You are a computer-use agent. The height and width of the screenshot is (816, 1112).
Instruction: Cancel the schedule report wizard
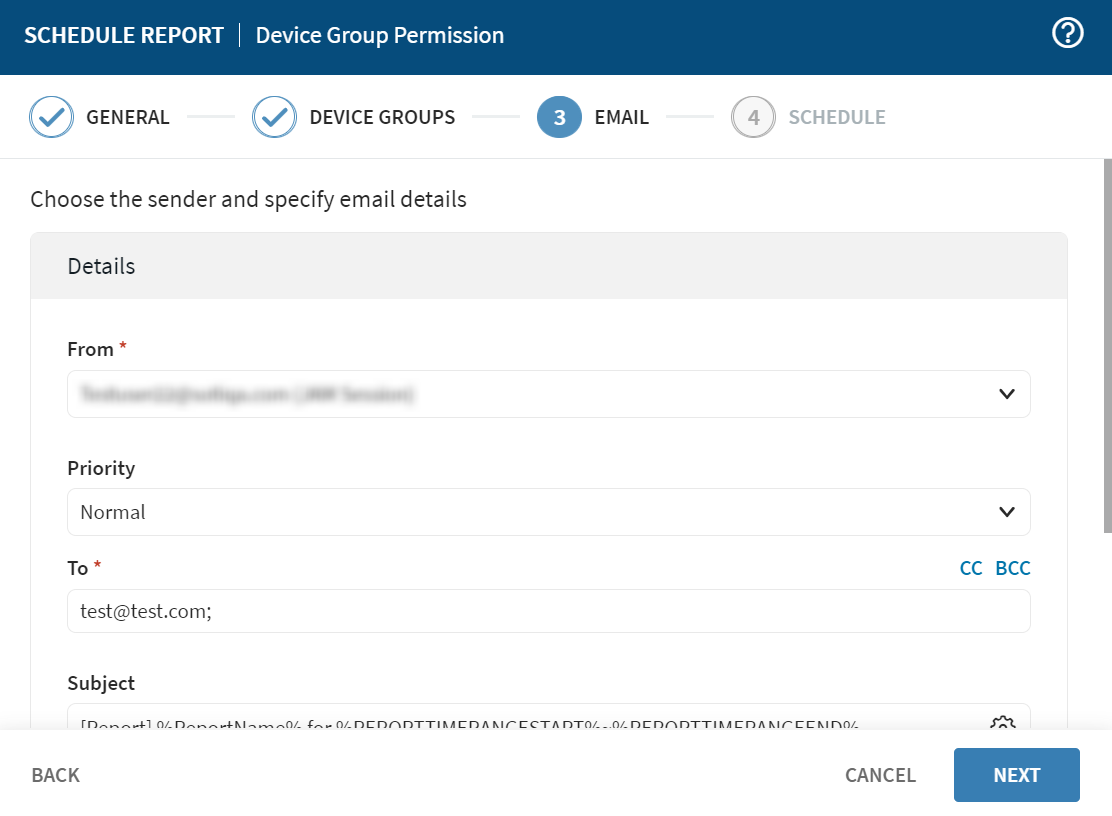click(x=880, y=775)
